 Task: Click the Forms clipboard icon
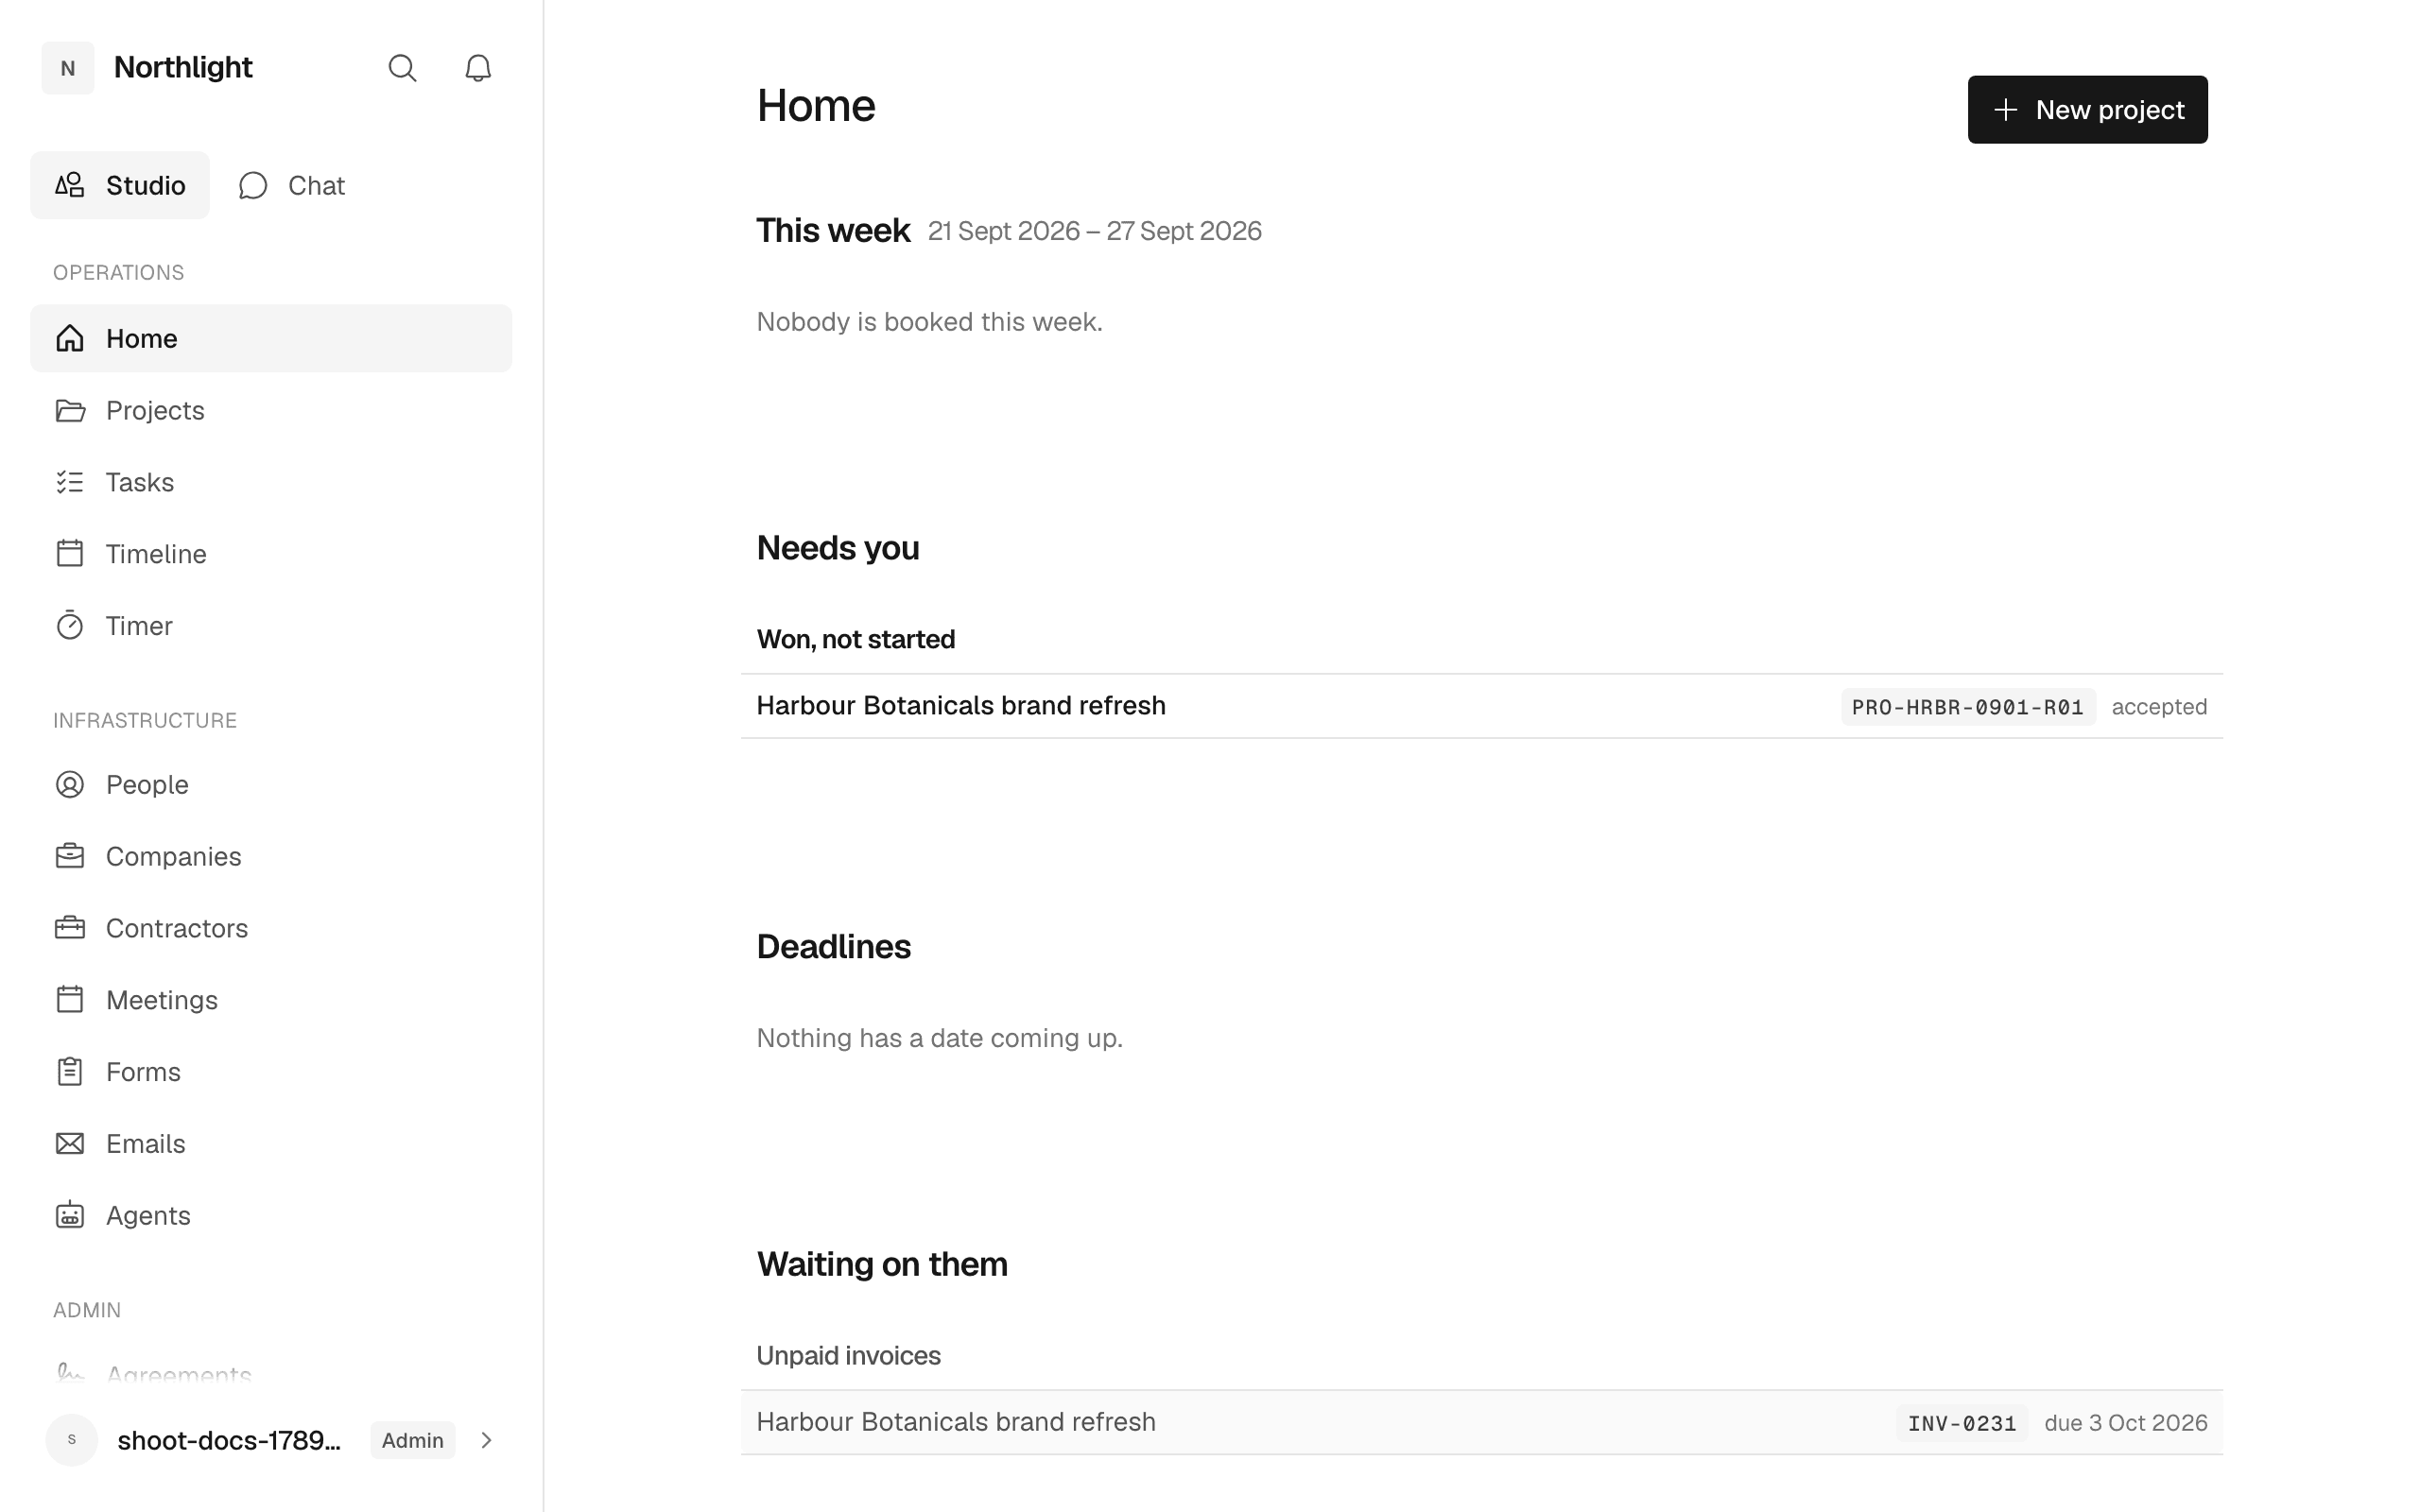70,1071
